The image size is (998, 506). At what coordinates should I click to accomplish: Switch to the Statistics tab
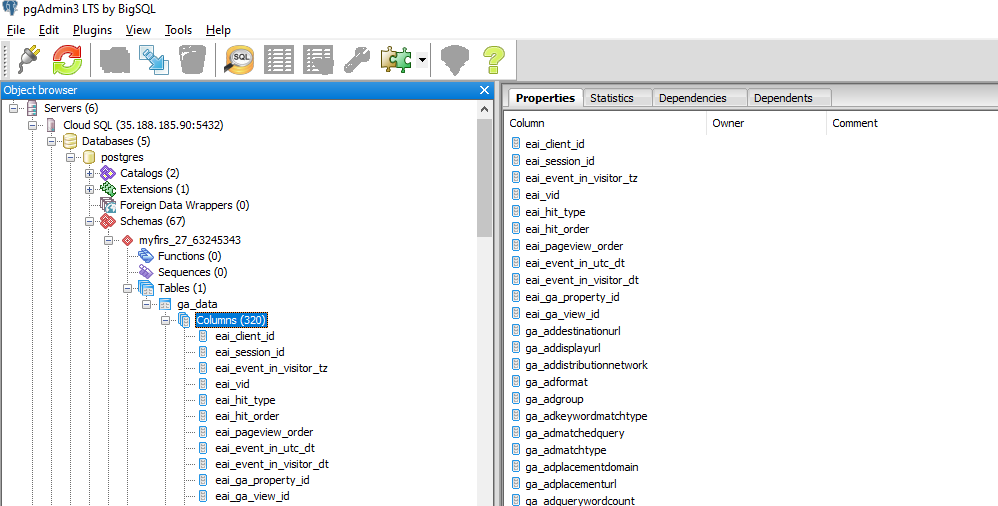click(611, 98)
